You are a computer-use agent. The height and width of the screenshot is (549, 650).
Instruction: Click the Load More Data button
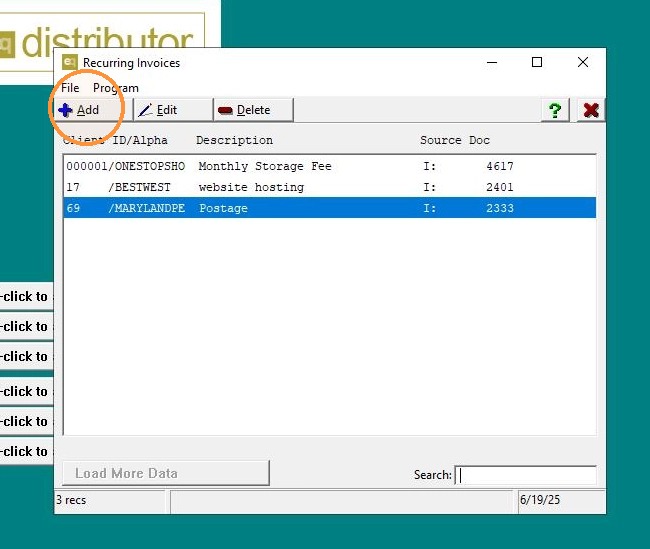pyautogui.click(x=166, y=473)
